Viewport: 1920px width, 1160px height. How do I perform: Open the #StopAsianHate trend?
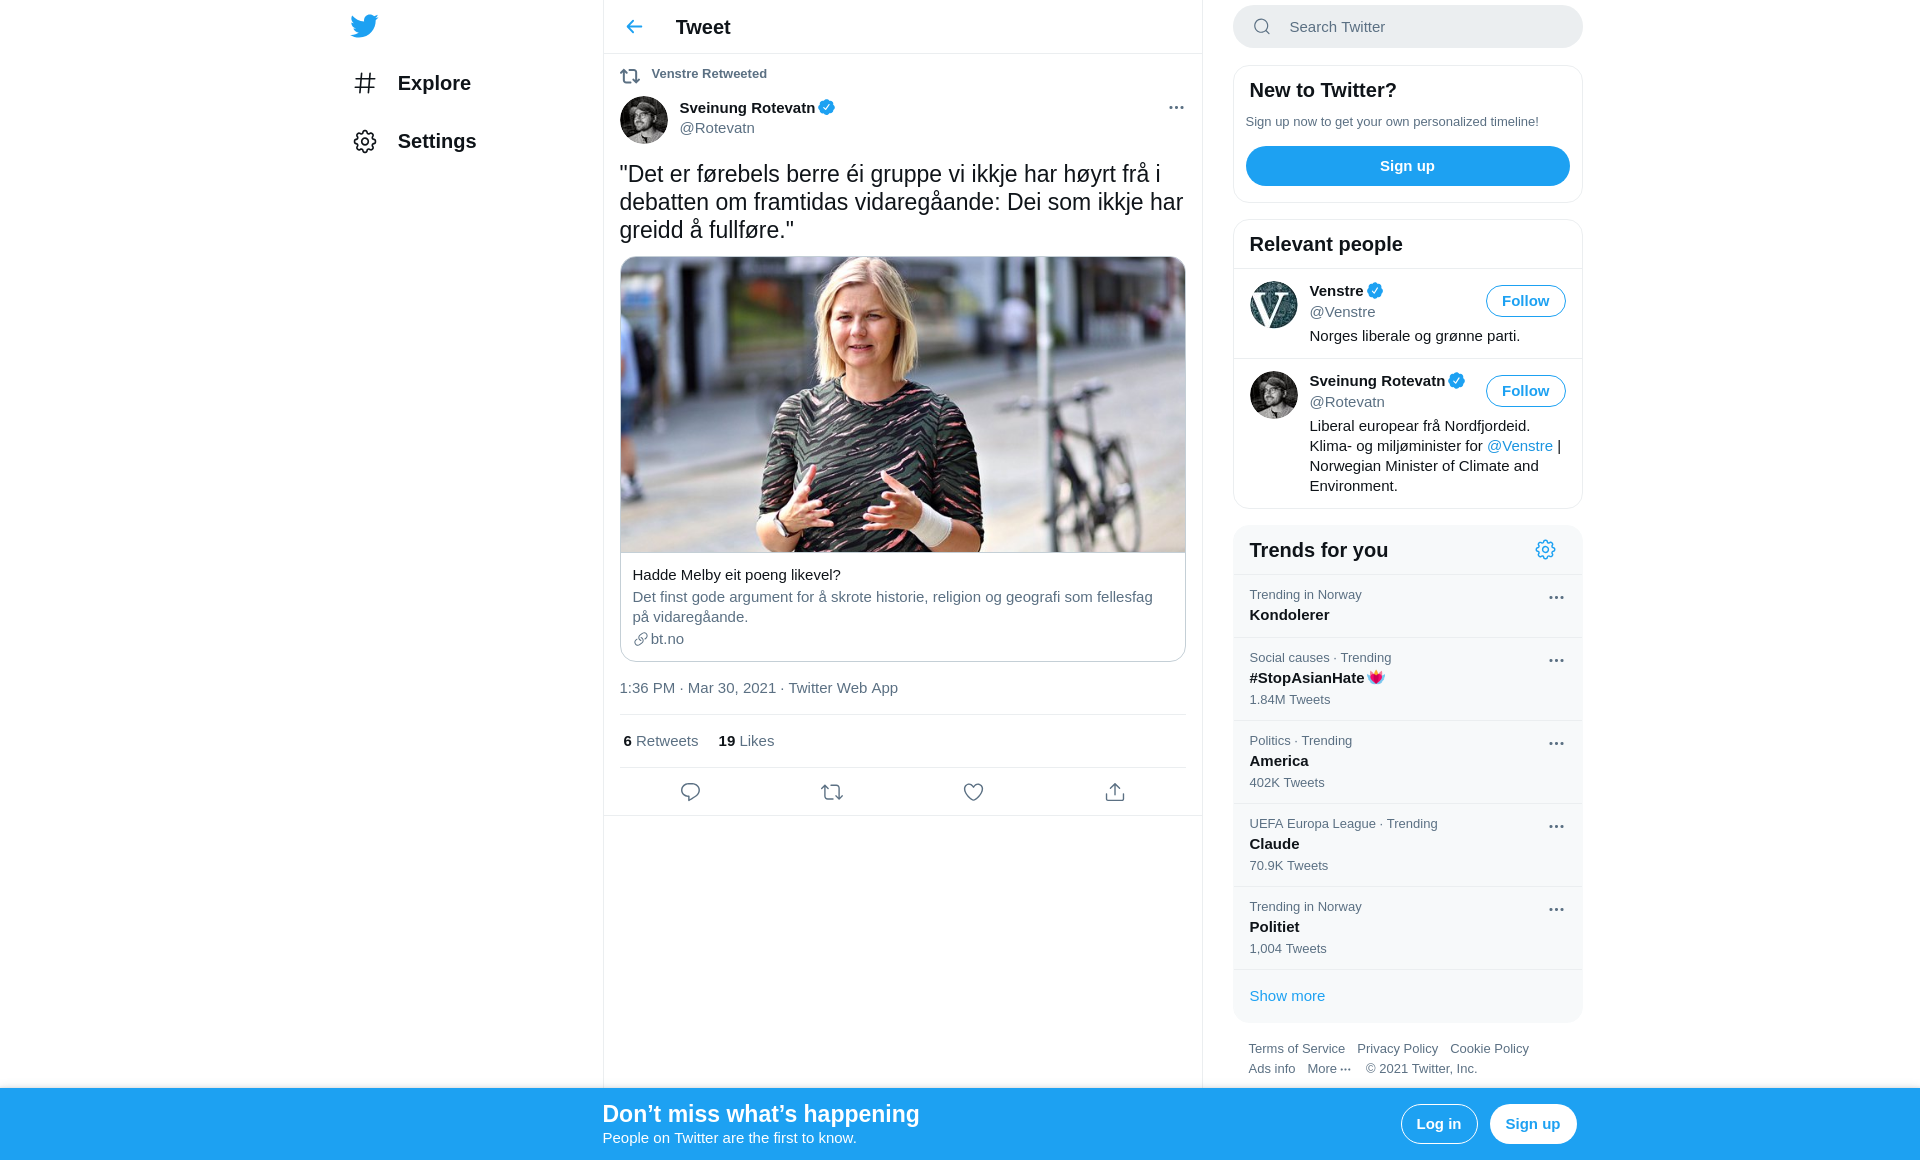(1407, 679)
